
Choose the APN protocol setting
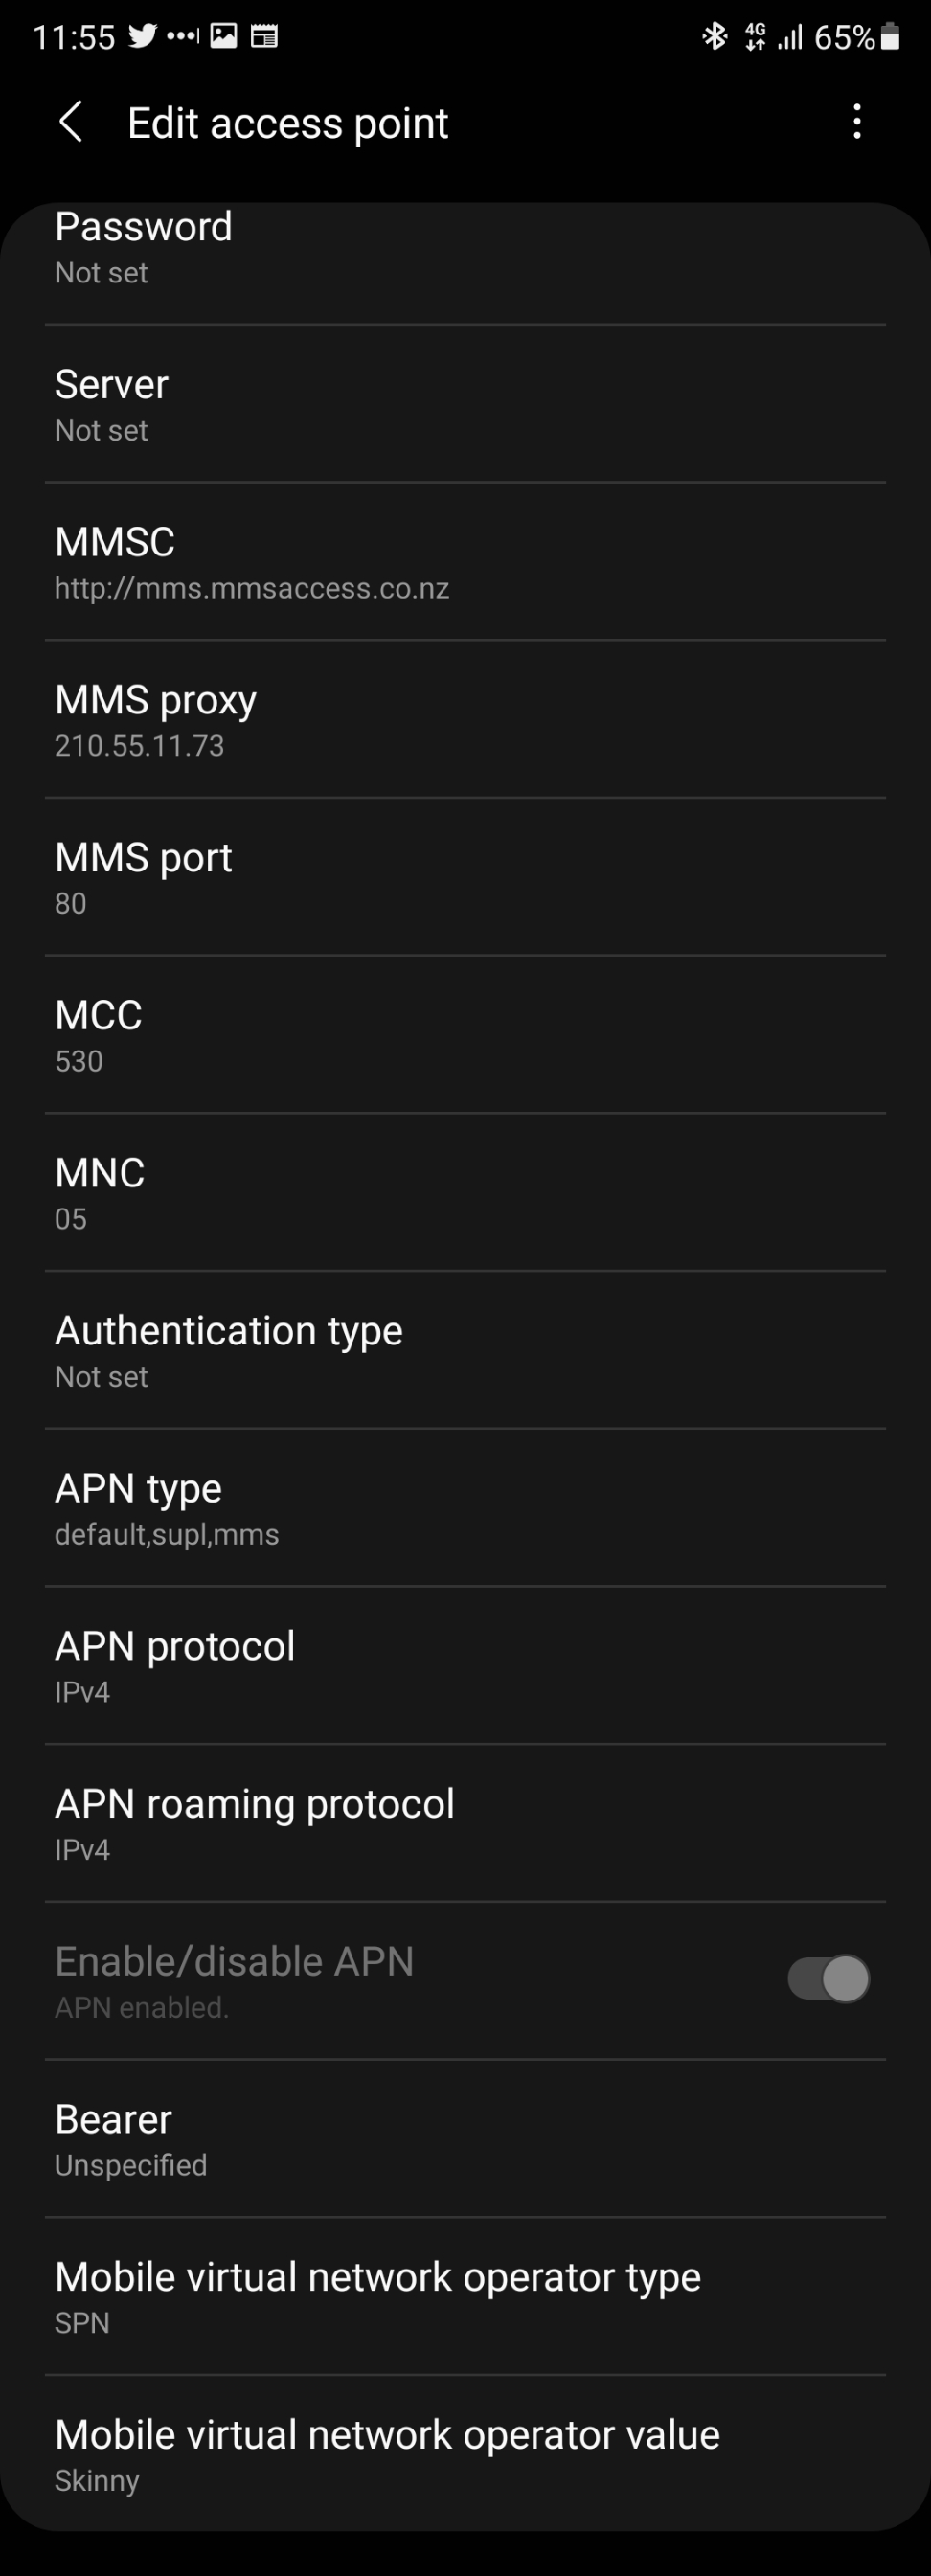click(x=465, y=1666)
